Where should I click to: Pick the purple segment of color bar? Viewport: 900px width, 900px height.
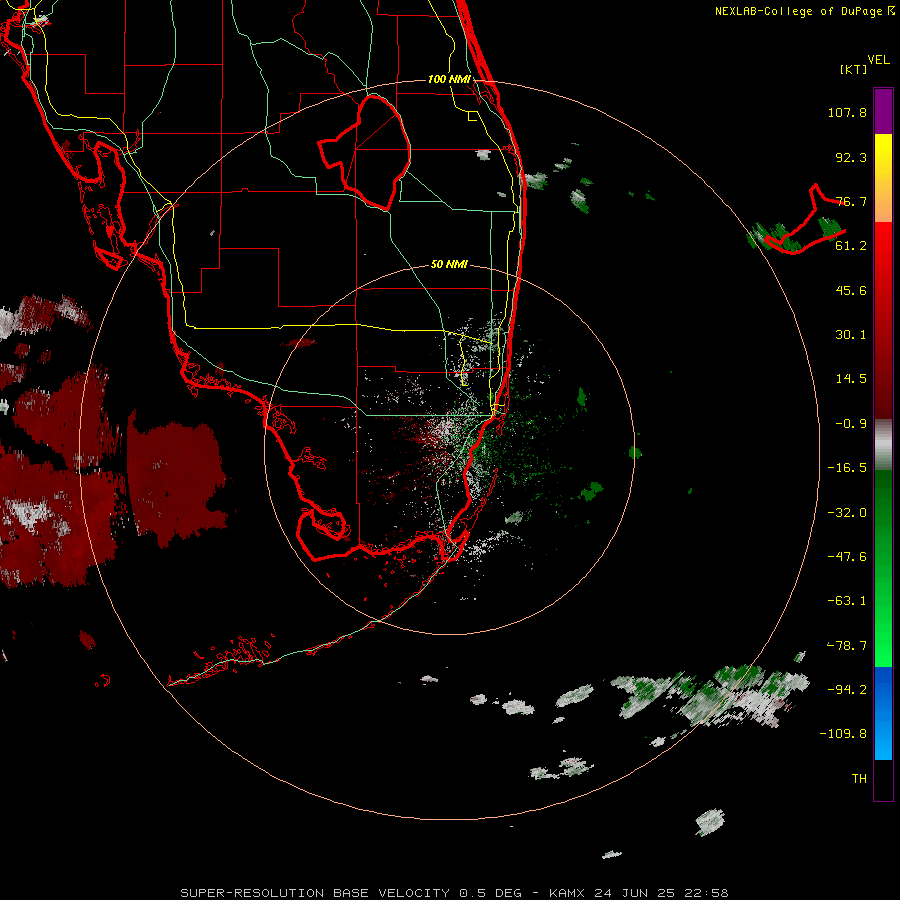click(883, 111)
